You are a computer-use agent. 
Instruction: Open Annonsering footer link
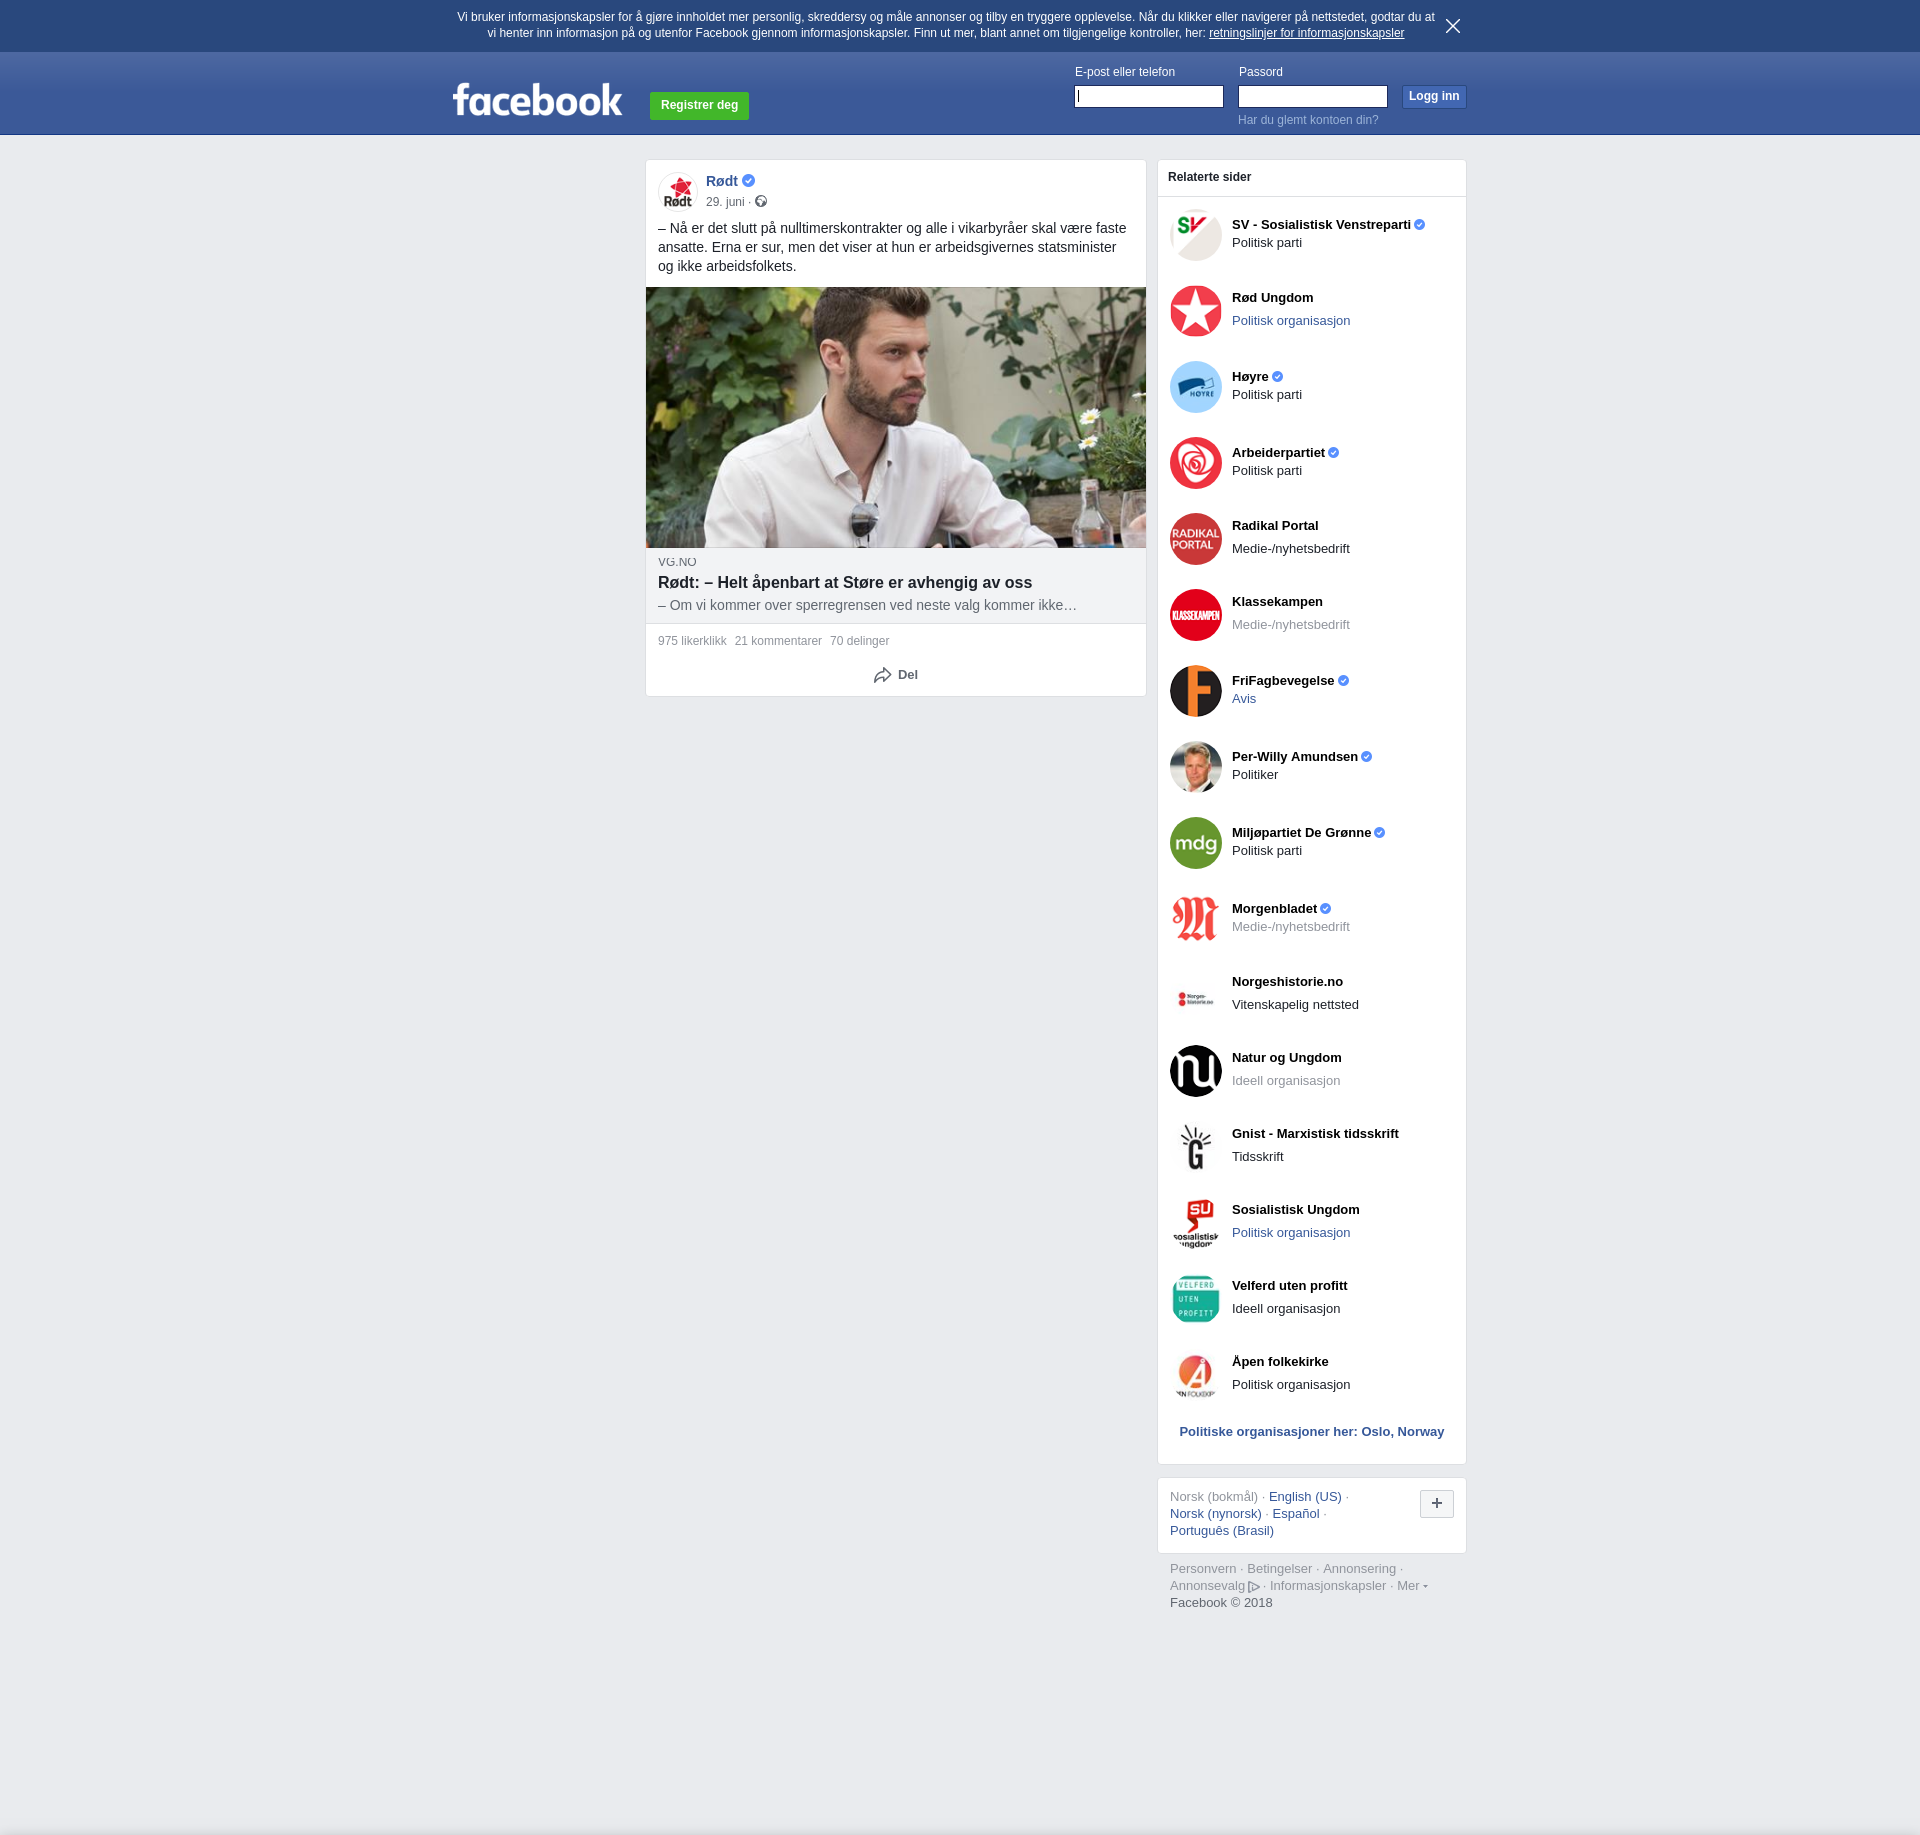pos(1359,1569)
